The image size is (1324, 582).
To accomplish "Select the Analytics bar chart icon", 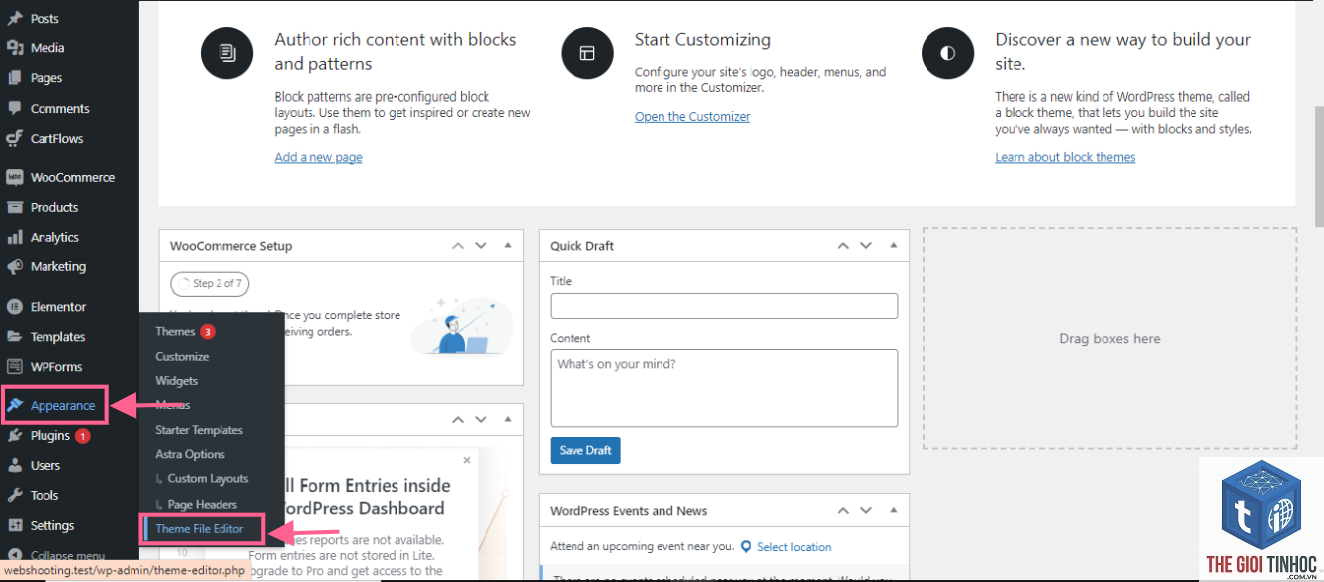I will (14, 237).
